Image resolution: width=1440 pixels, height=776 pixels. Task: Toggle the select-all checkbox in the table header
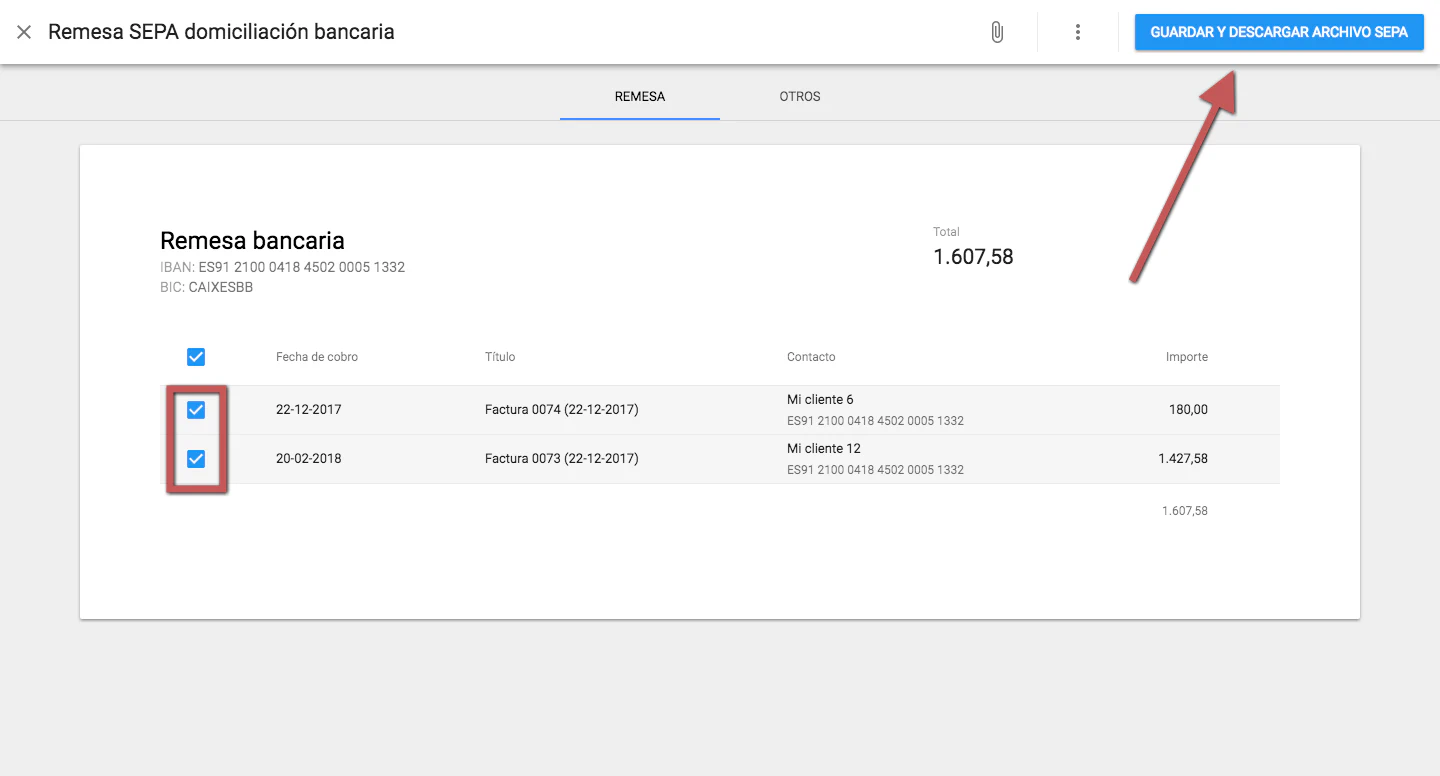point(195,356)
